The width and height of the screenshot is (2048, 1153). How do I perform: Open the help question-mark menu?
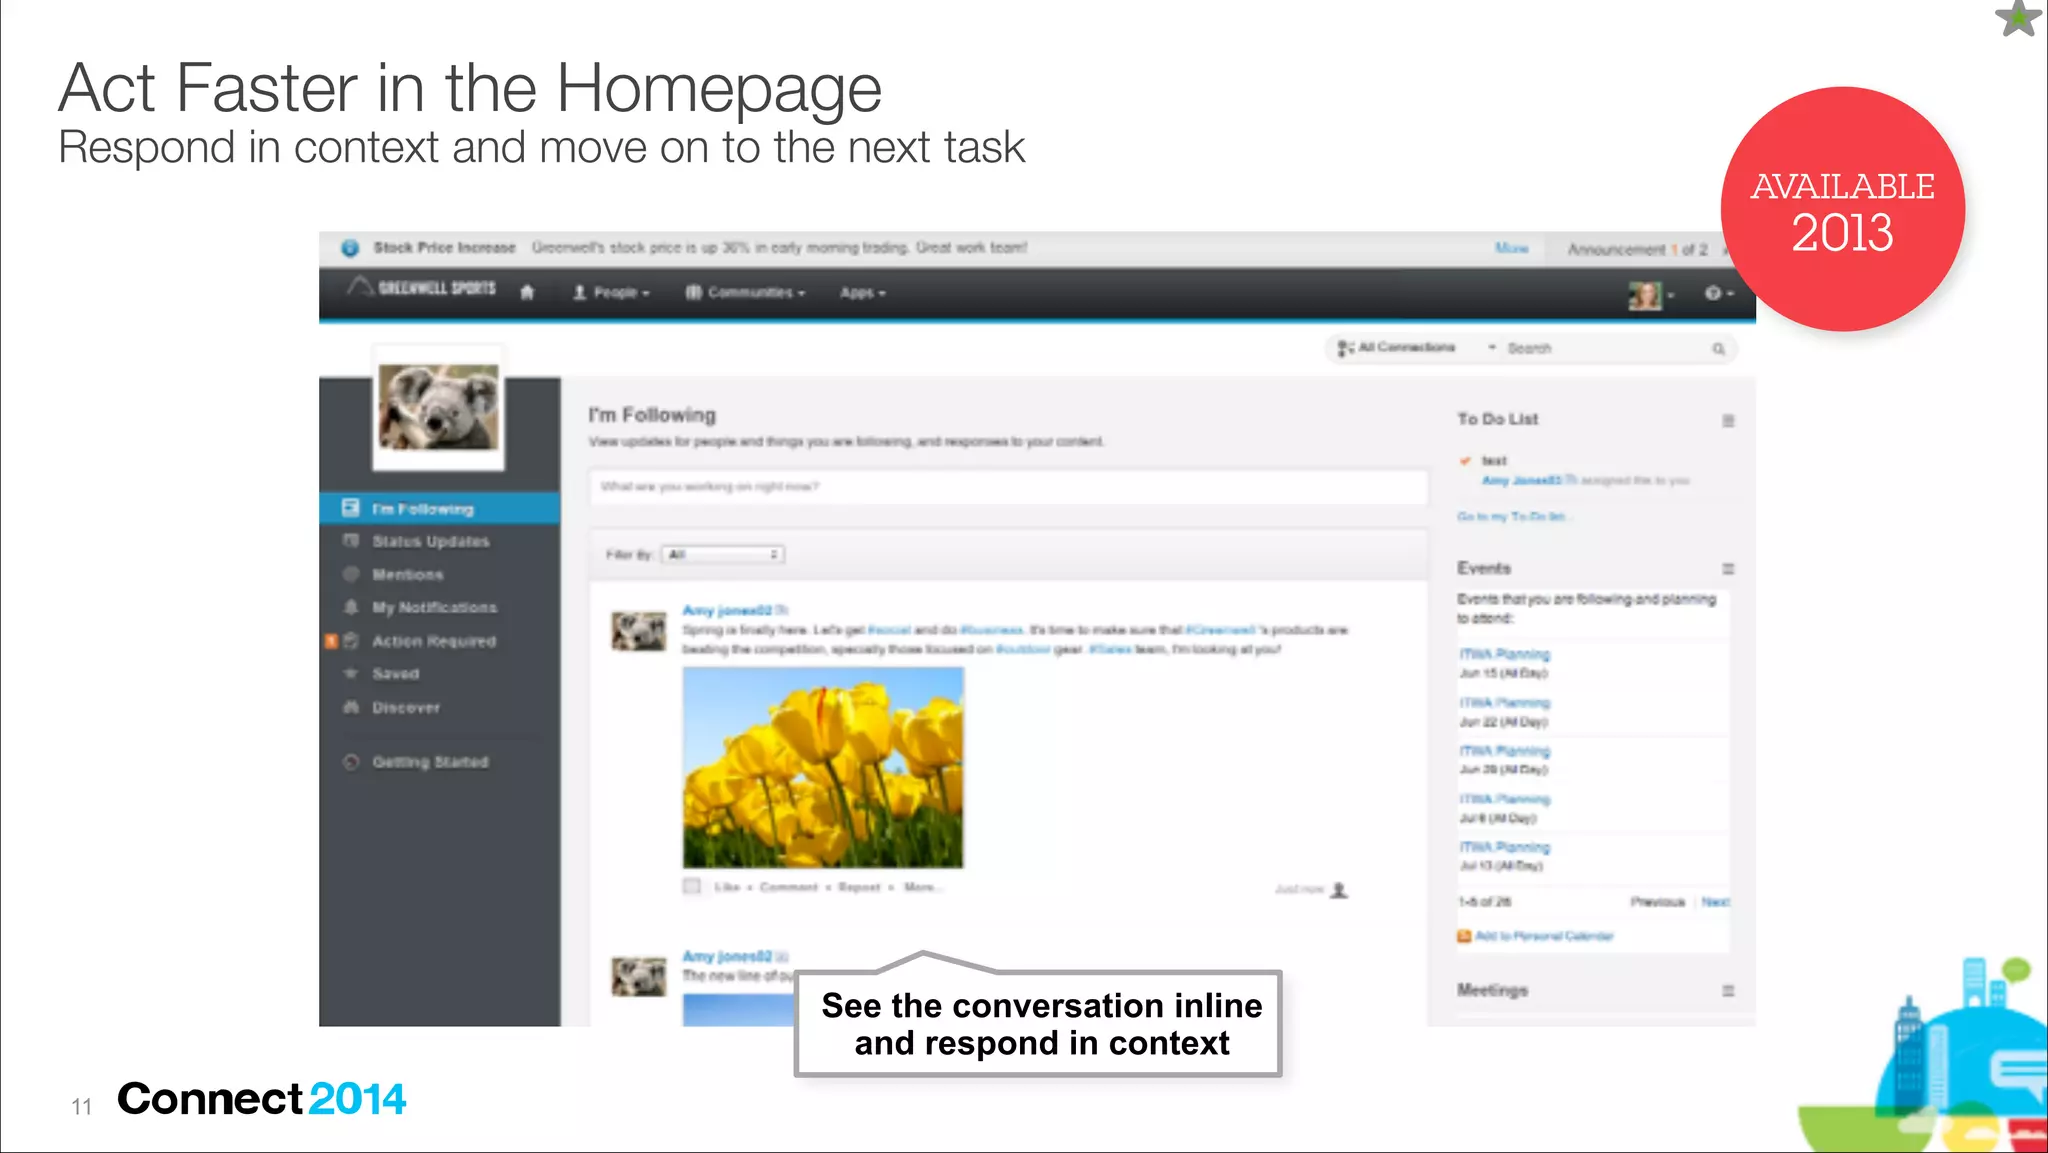pyautogui.click(x=1718, y=293)
